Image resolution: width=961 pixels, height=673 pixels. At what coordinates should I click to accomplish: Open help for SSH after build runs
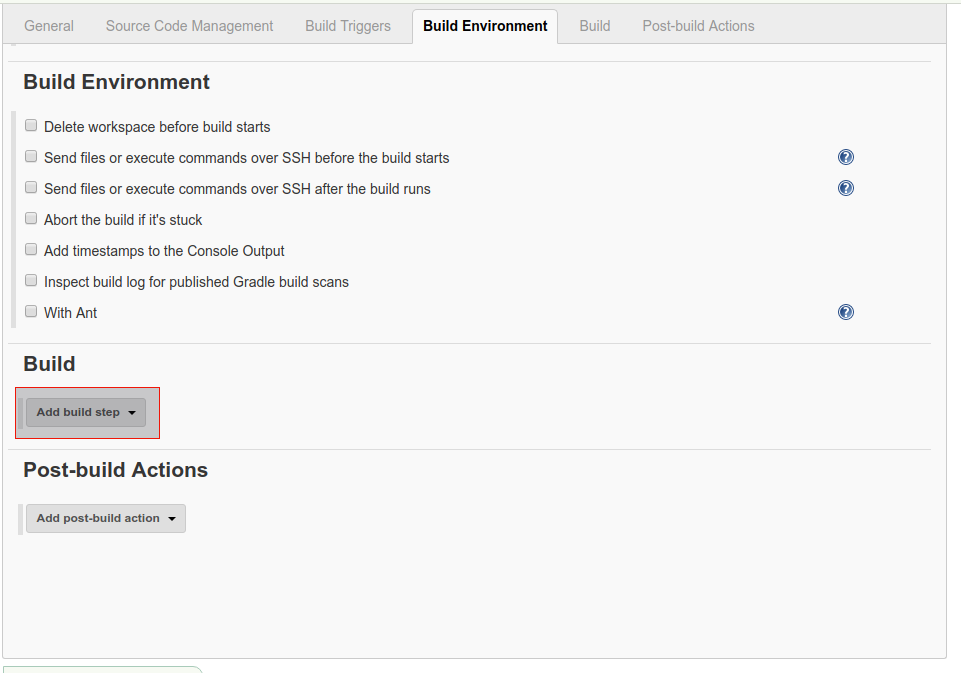pos(845,188)
